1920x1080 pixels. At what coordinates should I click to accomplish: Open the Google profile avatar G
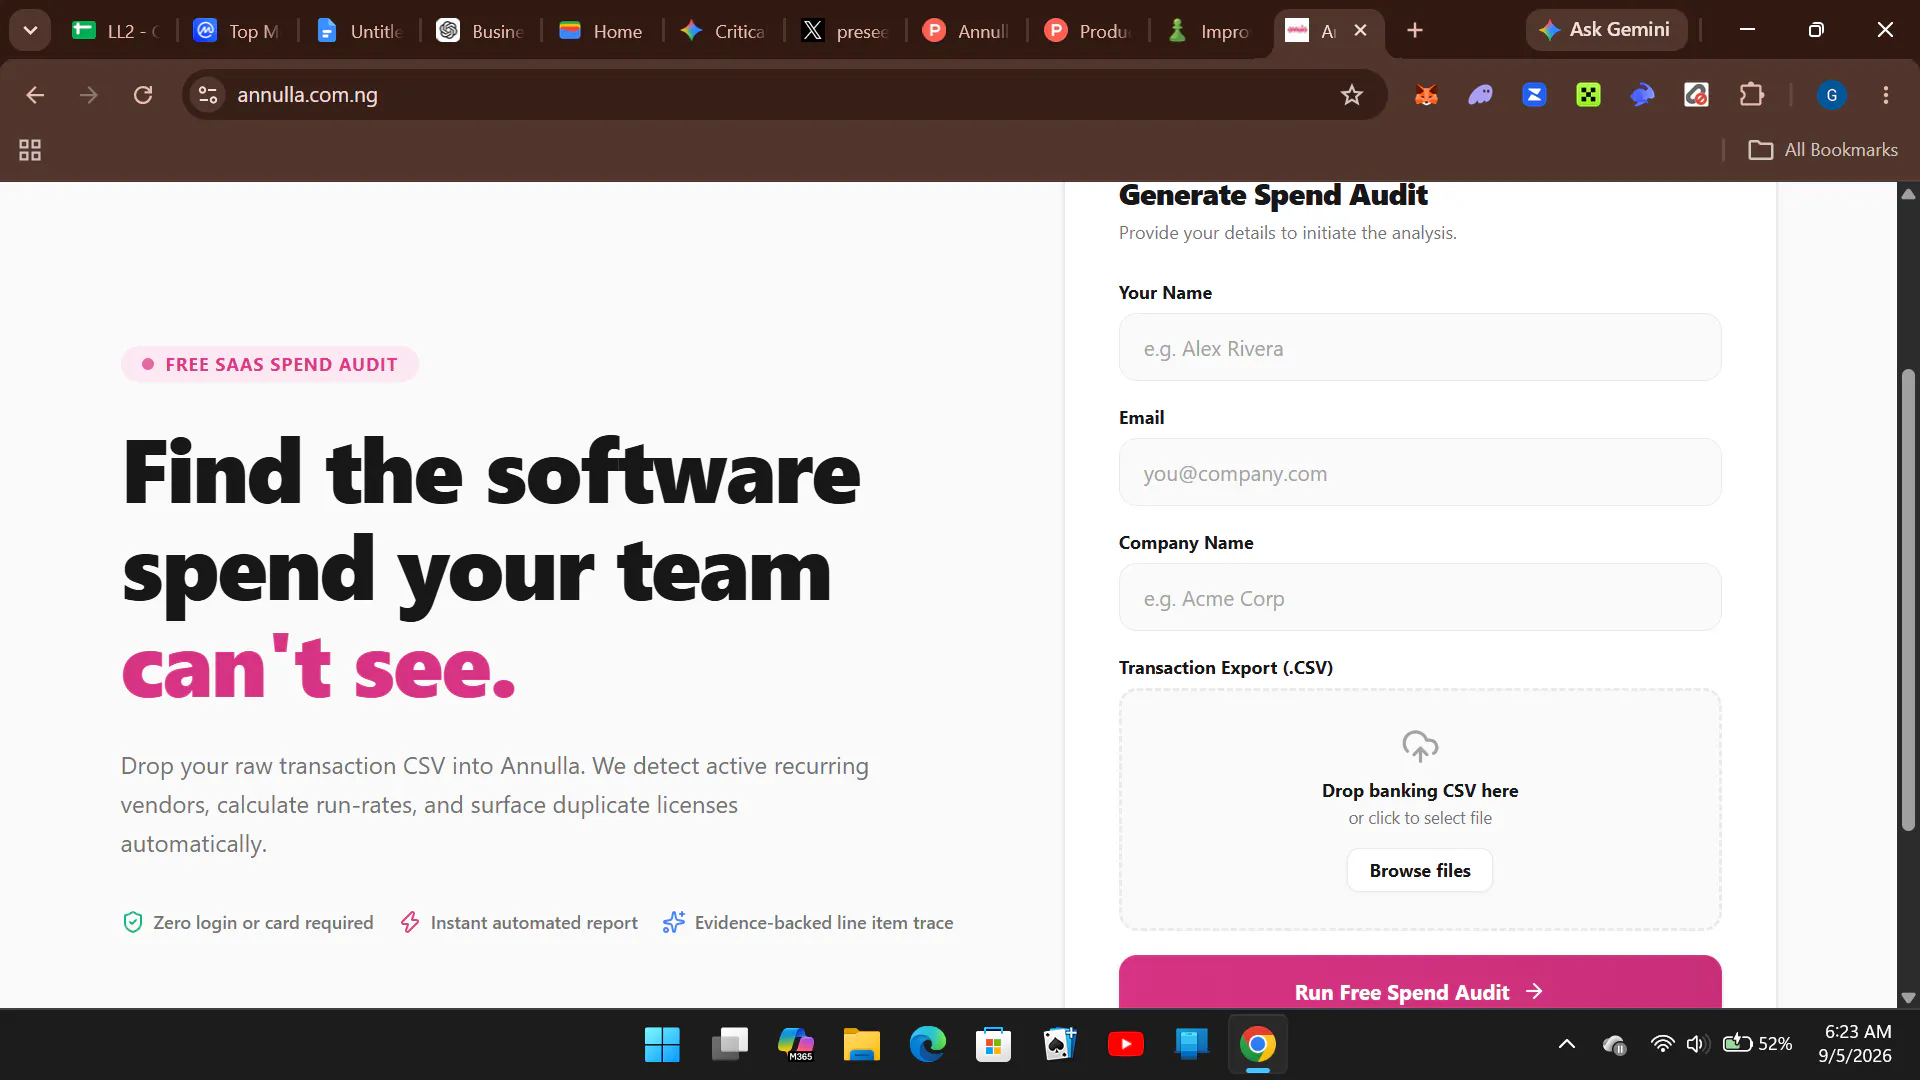point(1832,95)
